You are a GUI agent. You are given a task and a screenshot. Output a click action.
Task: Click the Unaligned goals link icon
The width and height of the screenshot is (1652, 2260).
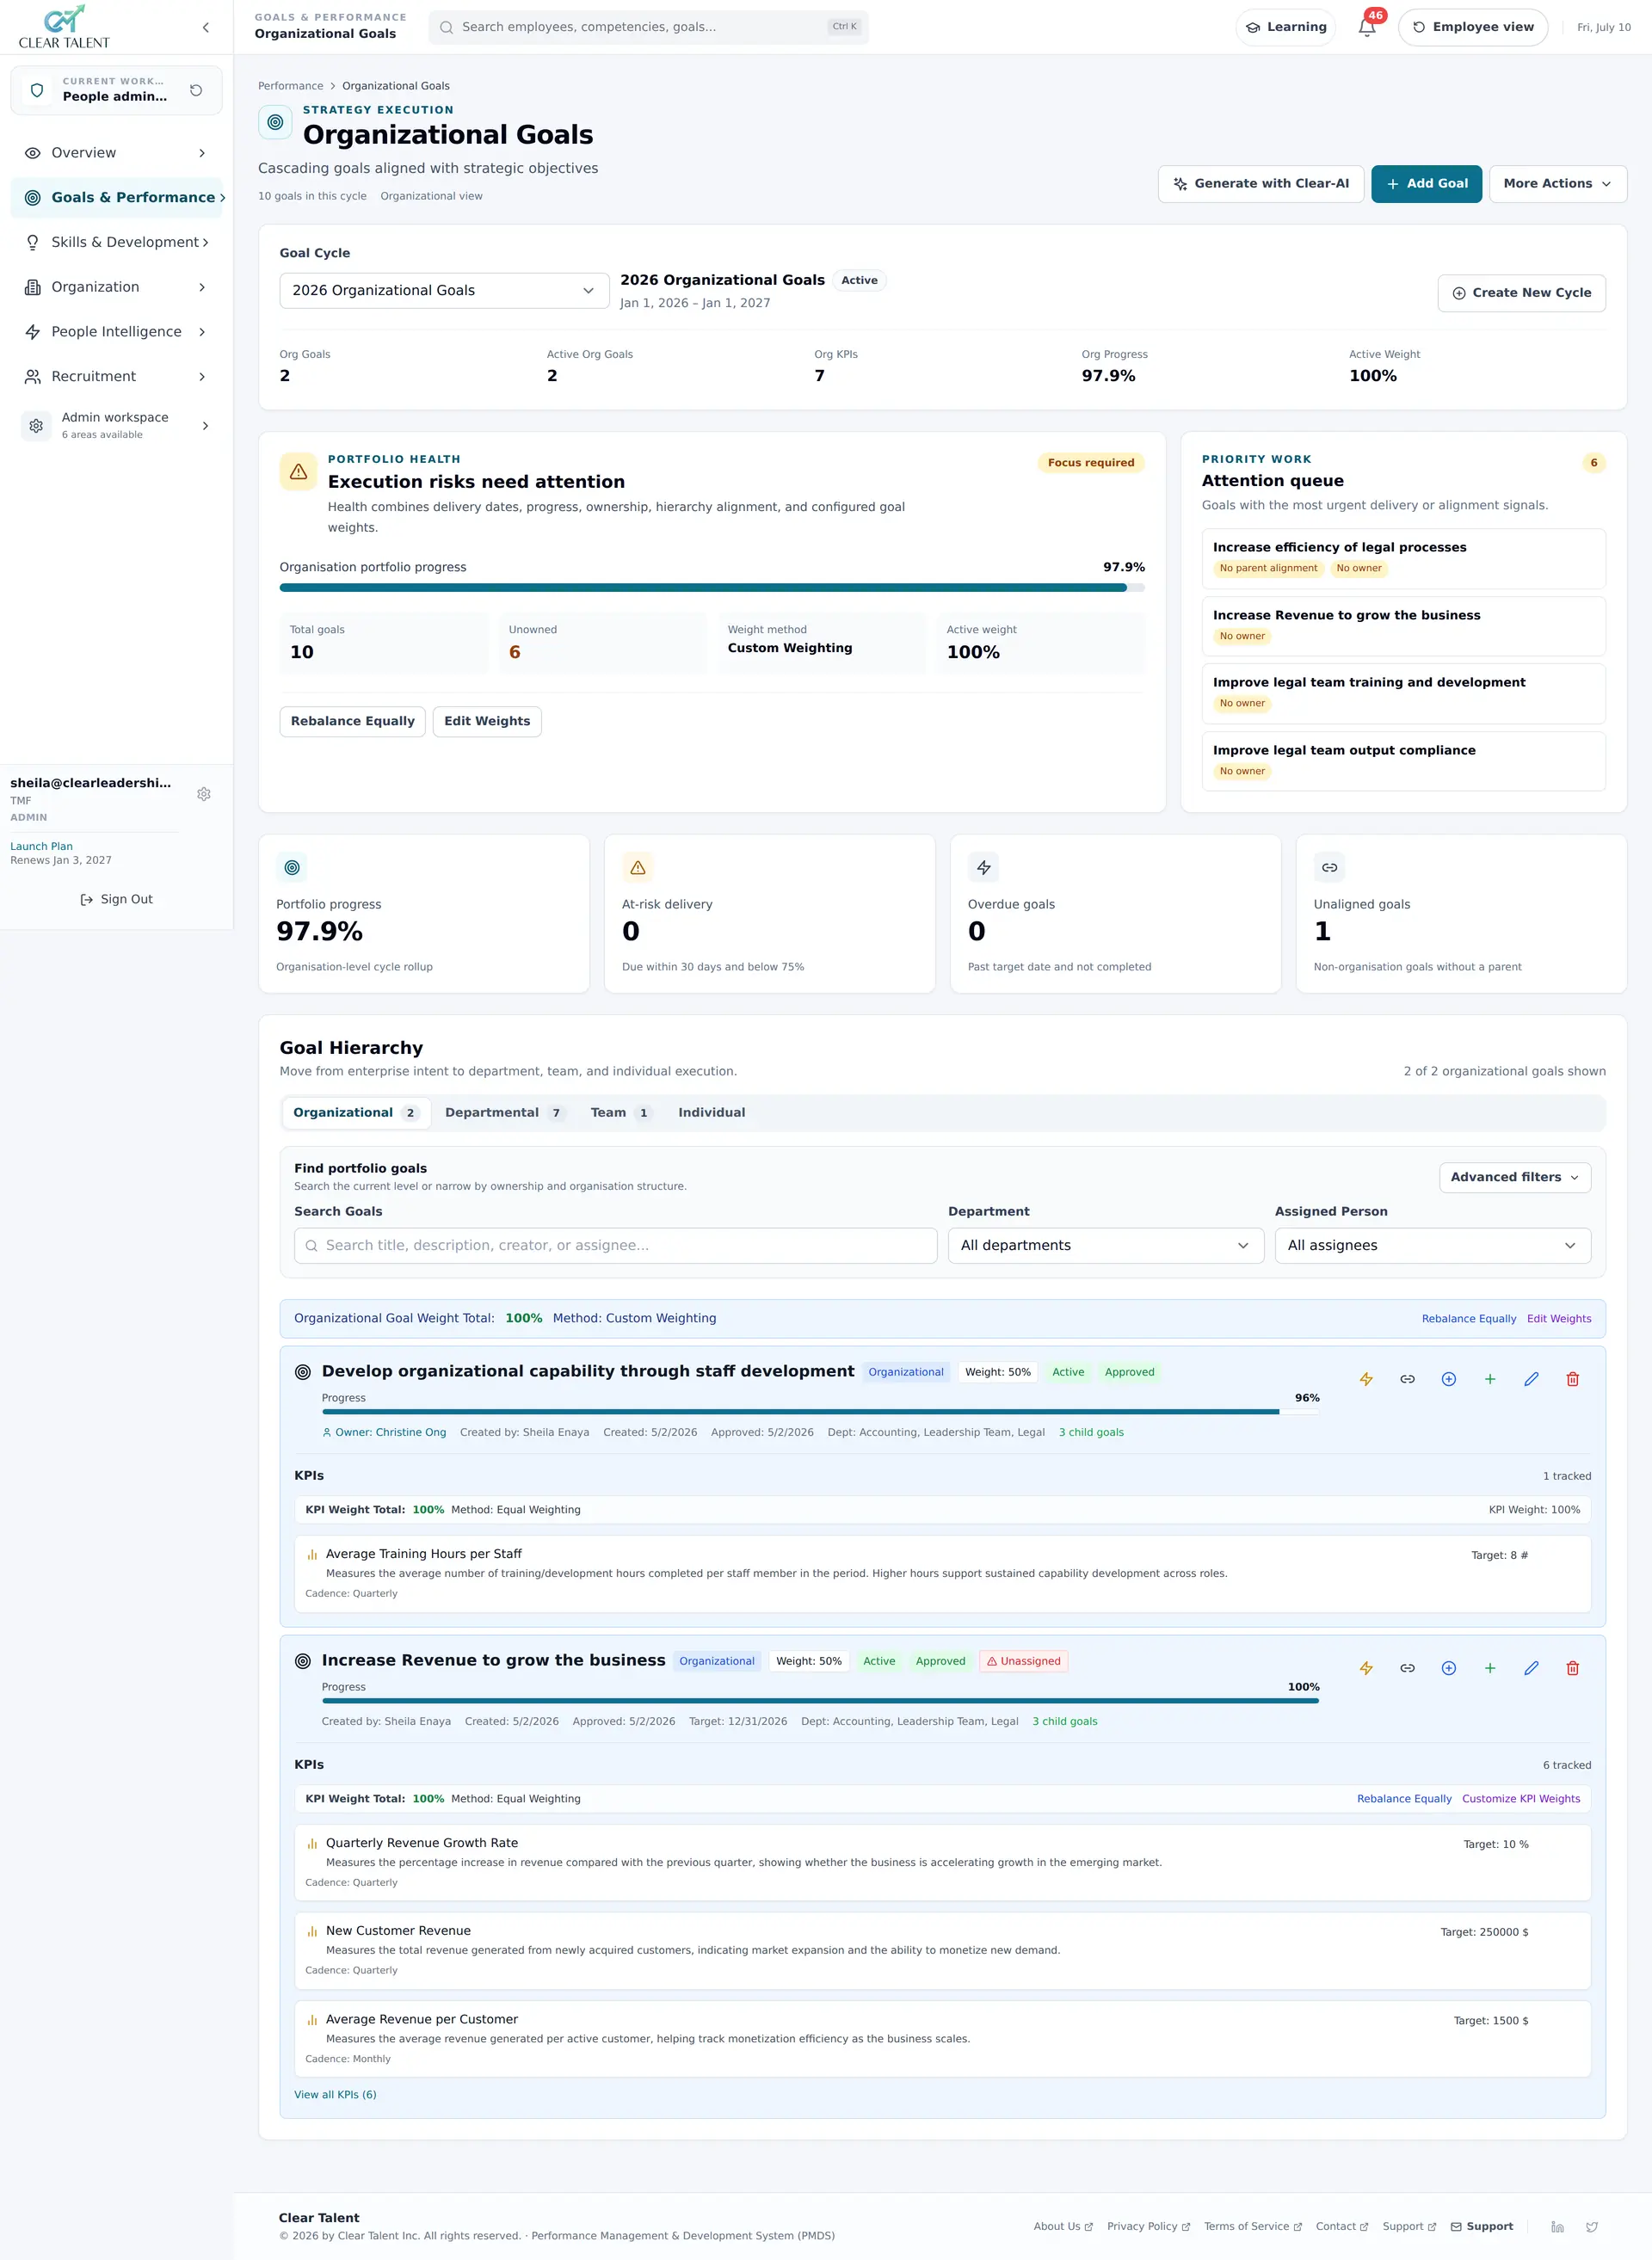pos(1329,868)
